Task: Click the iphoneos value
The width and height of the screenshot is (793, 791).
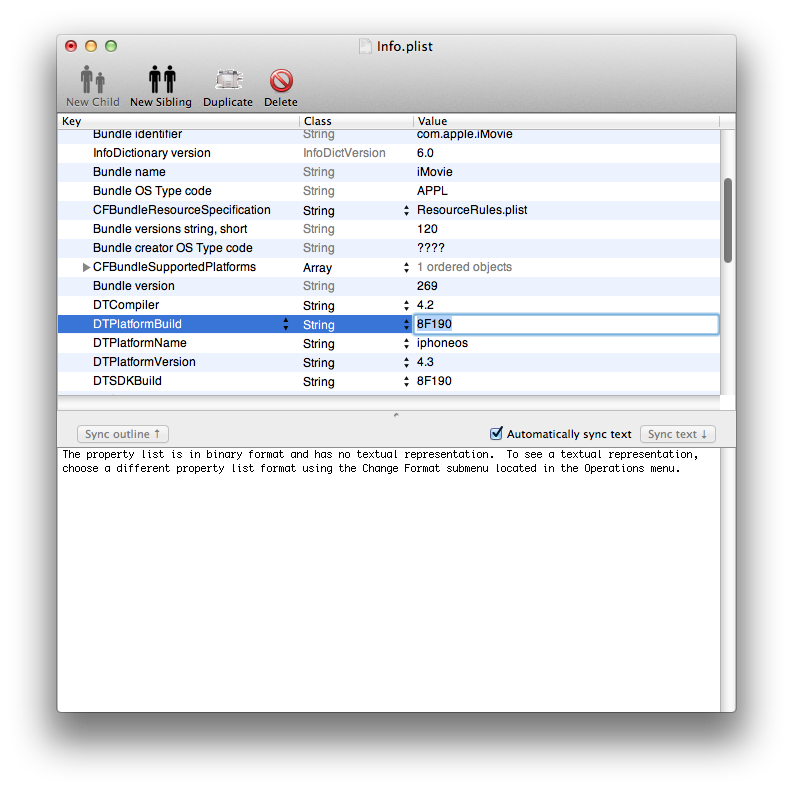Action: 442,343
